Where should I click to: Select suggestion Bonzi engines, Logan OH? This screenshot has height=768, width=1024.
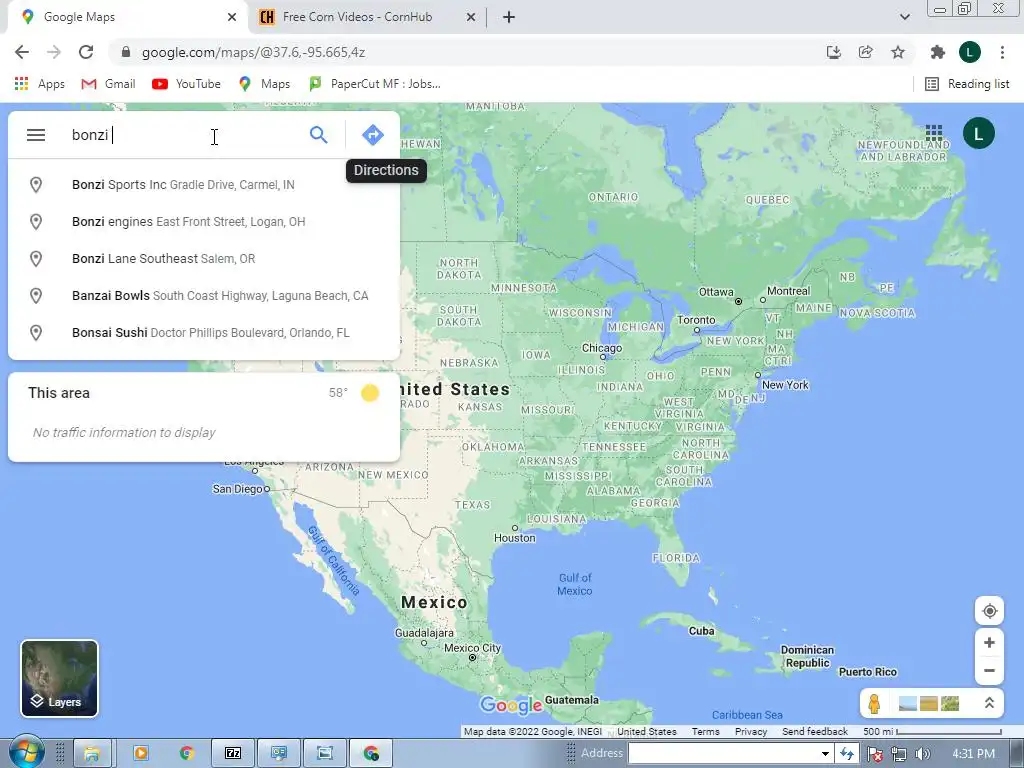coord(204,222)
